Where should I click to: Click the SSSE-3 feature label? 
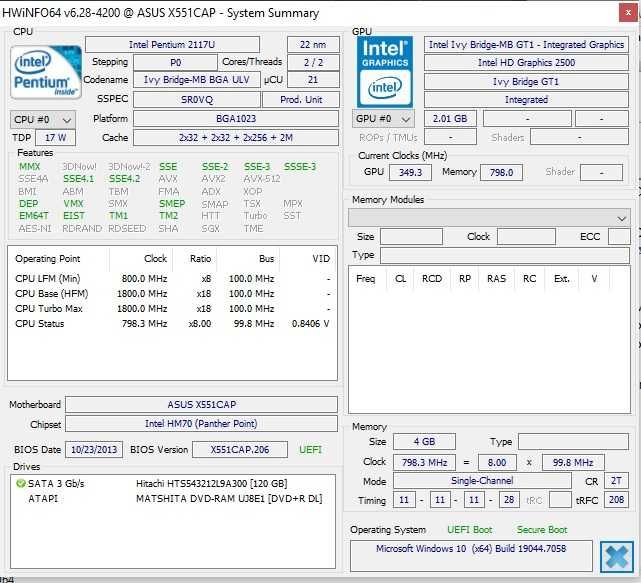pos(300,167)
